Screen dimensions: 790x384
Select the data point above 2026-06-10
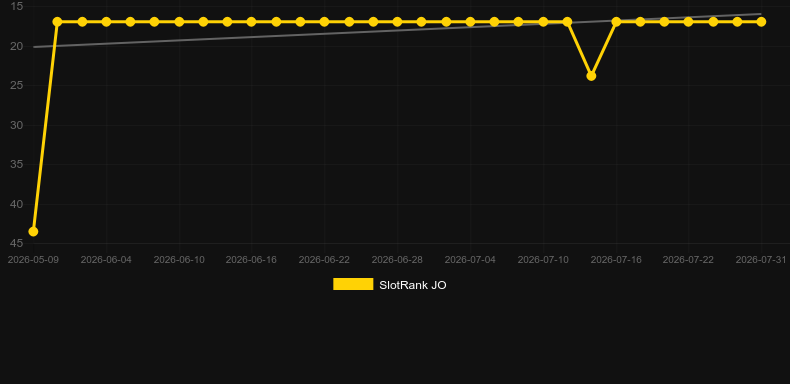[179, 22]
